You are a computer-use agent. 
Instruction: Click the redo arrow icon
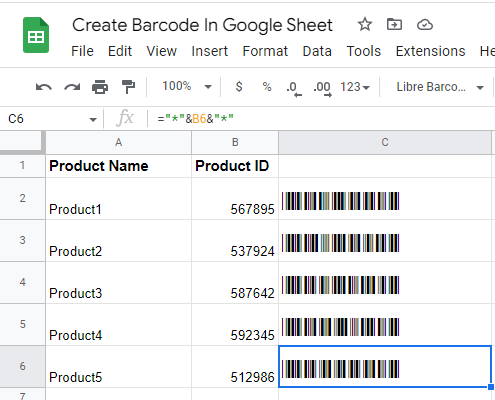click(72, 87)
